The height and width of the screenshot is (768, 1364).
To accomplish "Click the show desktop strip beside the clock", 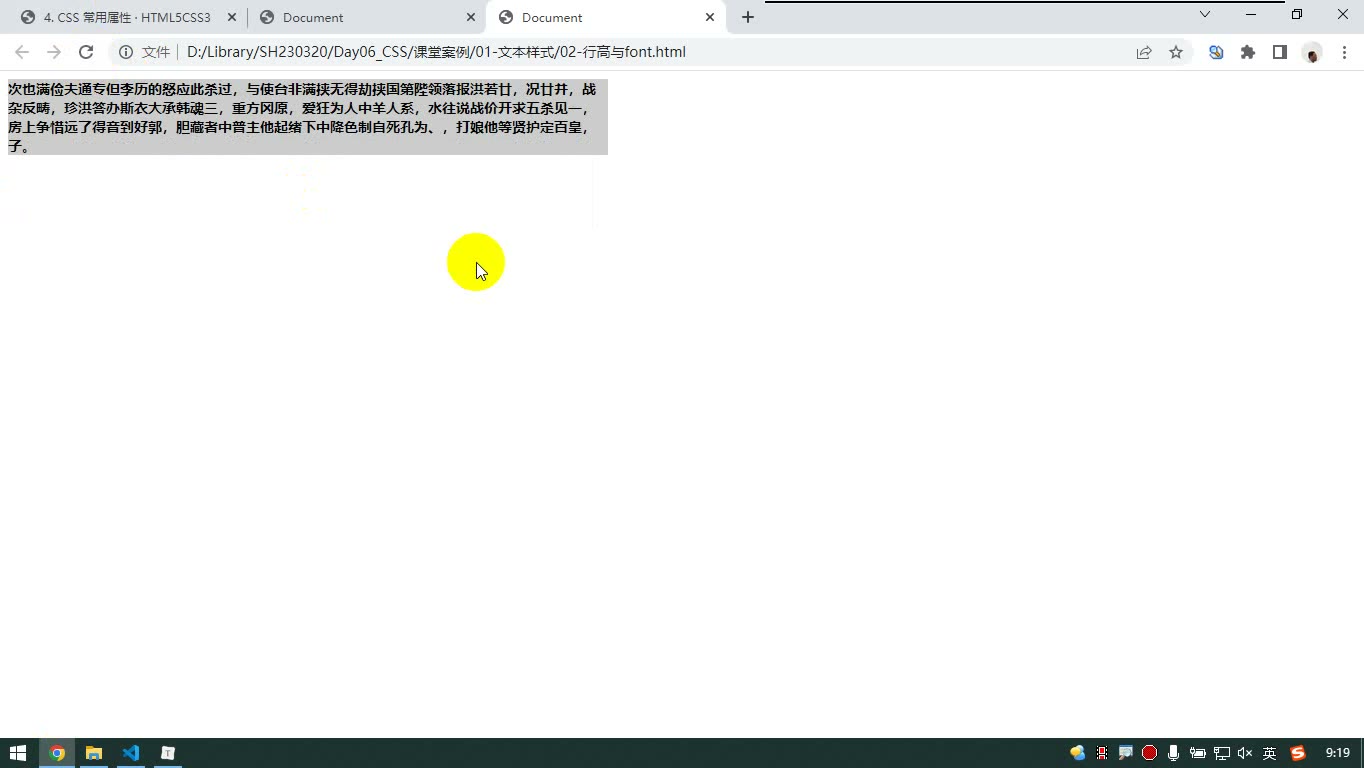I will [x=1361, y=753].
